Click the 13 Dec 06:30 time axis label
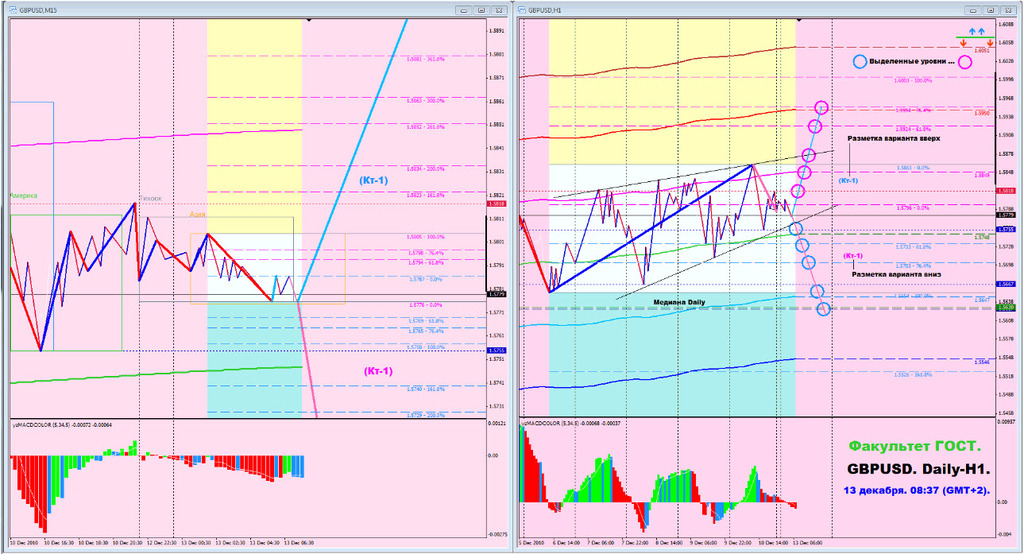Screen dimensions: 1024x554 (297, 542)
